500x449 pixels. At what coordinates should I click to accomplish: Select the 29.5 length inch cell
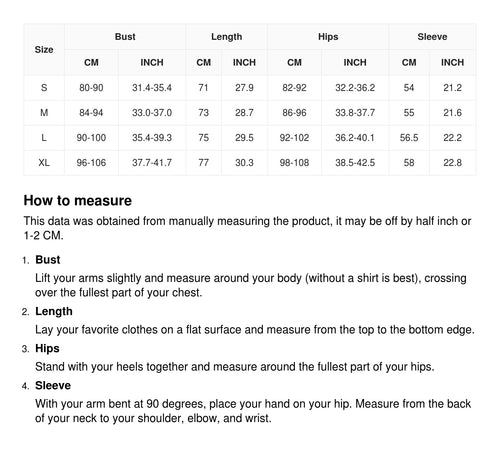(x=244, y=138)
